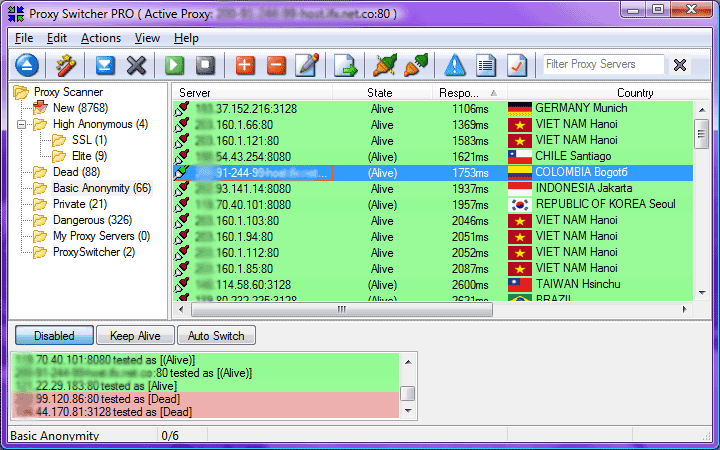Select the SSL (1) folder
The width and height of the screenshot is (720, 450).
pyautogui.click(x=89, y=140)
